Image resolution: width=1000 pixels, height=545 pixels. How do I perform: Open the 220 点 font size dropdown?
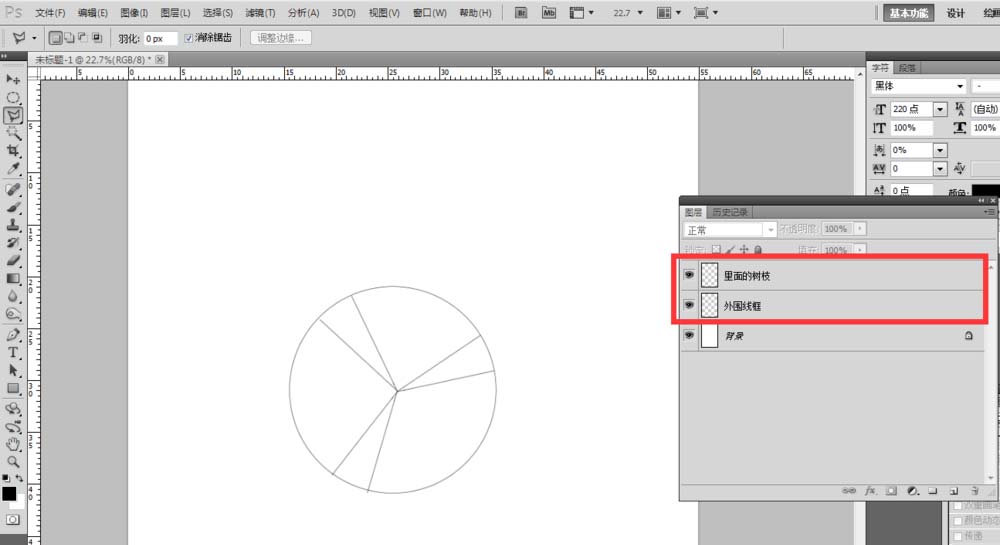pyautogui.click(x=940, y=109)
